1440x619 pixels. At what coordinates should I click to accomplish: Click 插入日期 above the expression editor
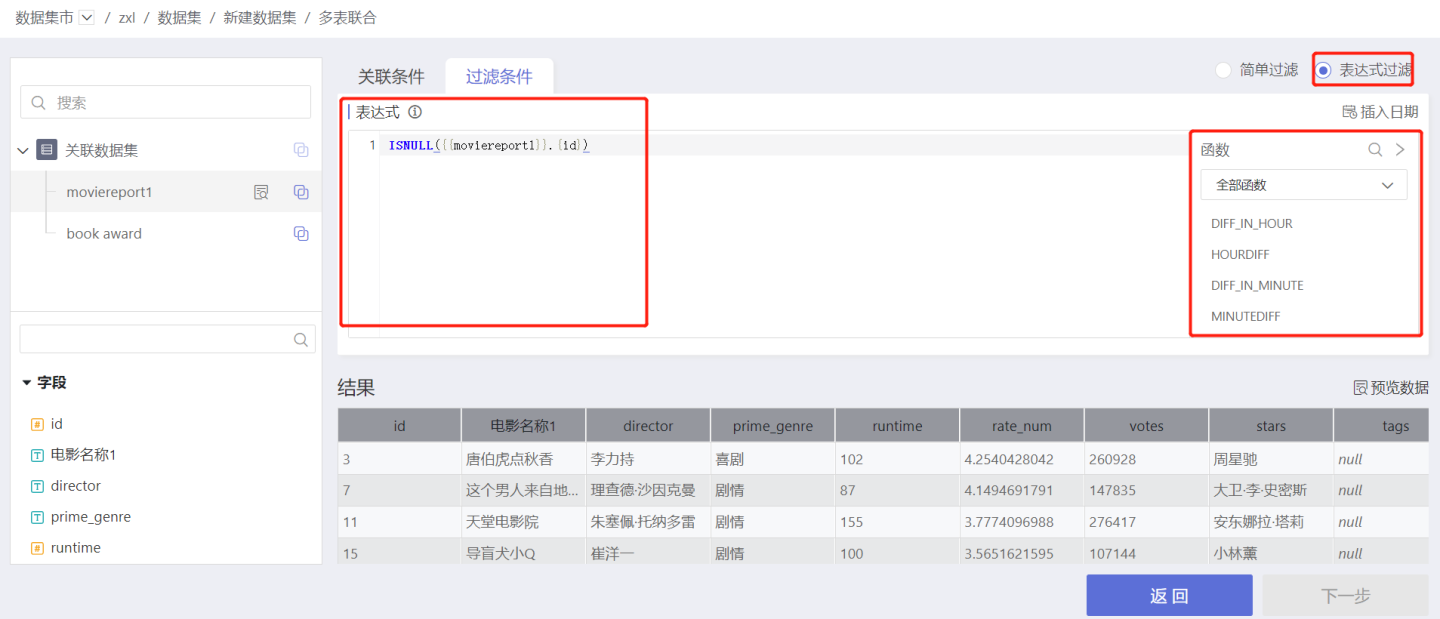click(1379, 112)
